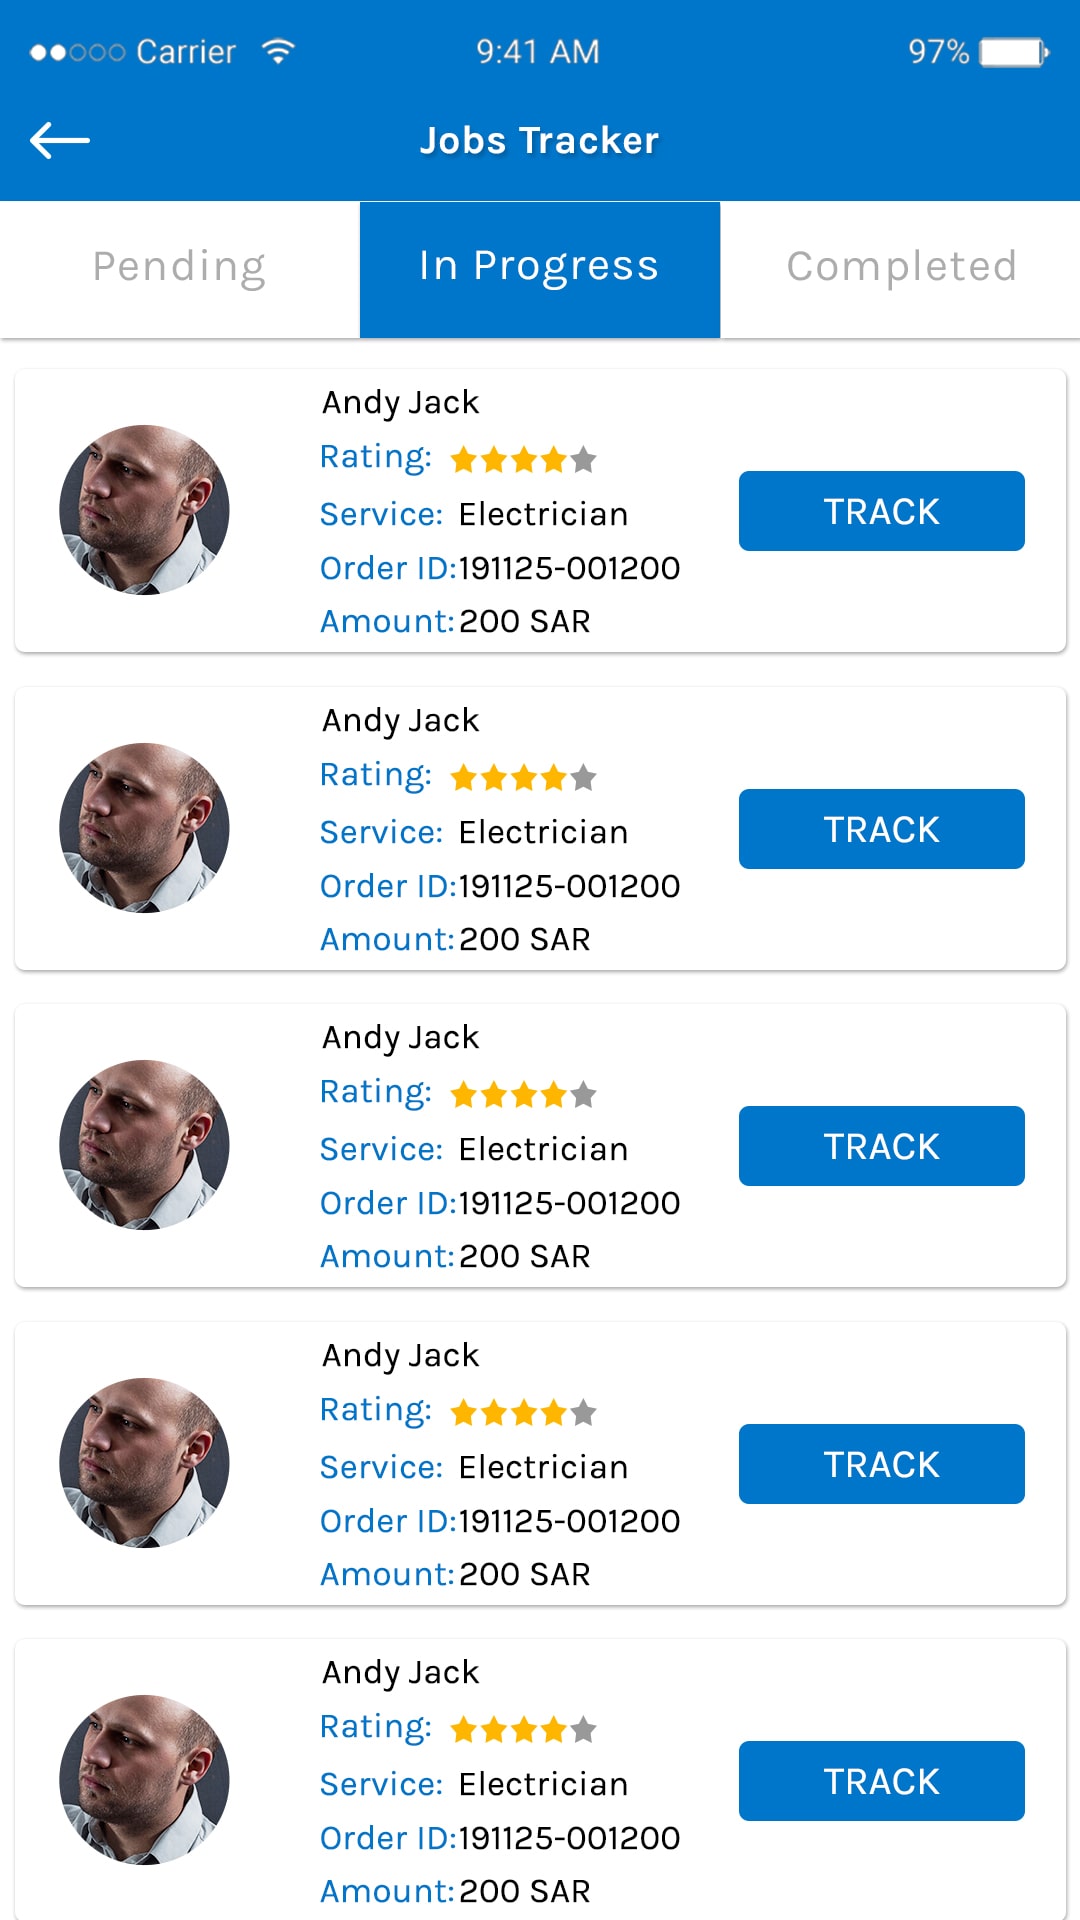Open third job's profile photo

144,1145
